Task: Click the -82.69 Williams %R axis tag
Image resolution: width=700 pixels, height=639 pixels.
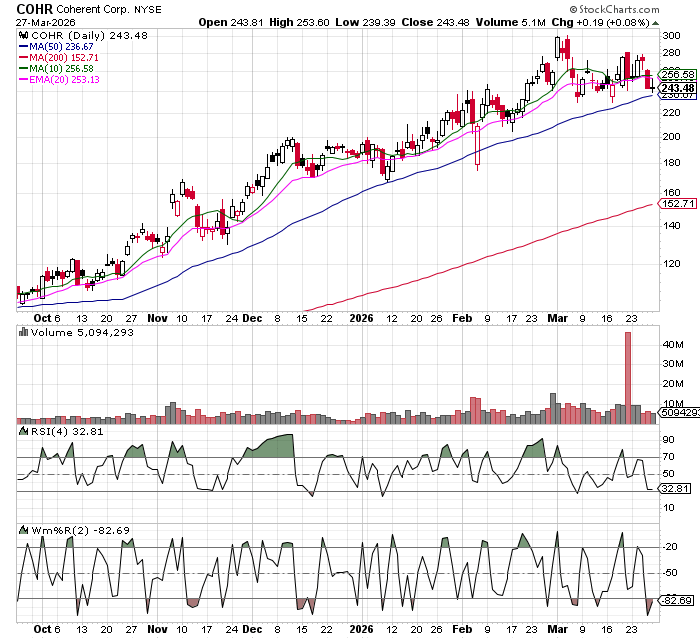Action: [x=676, y=601]
